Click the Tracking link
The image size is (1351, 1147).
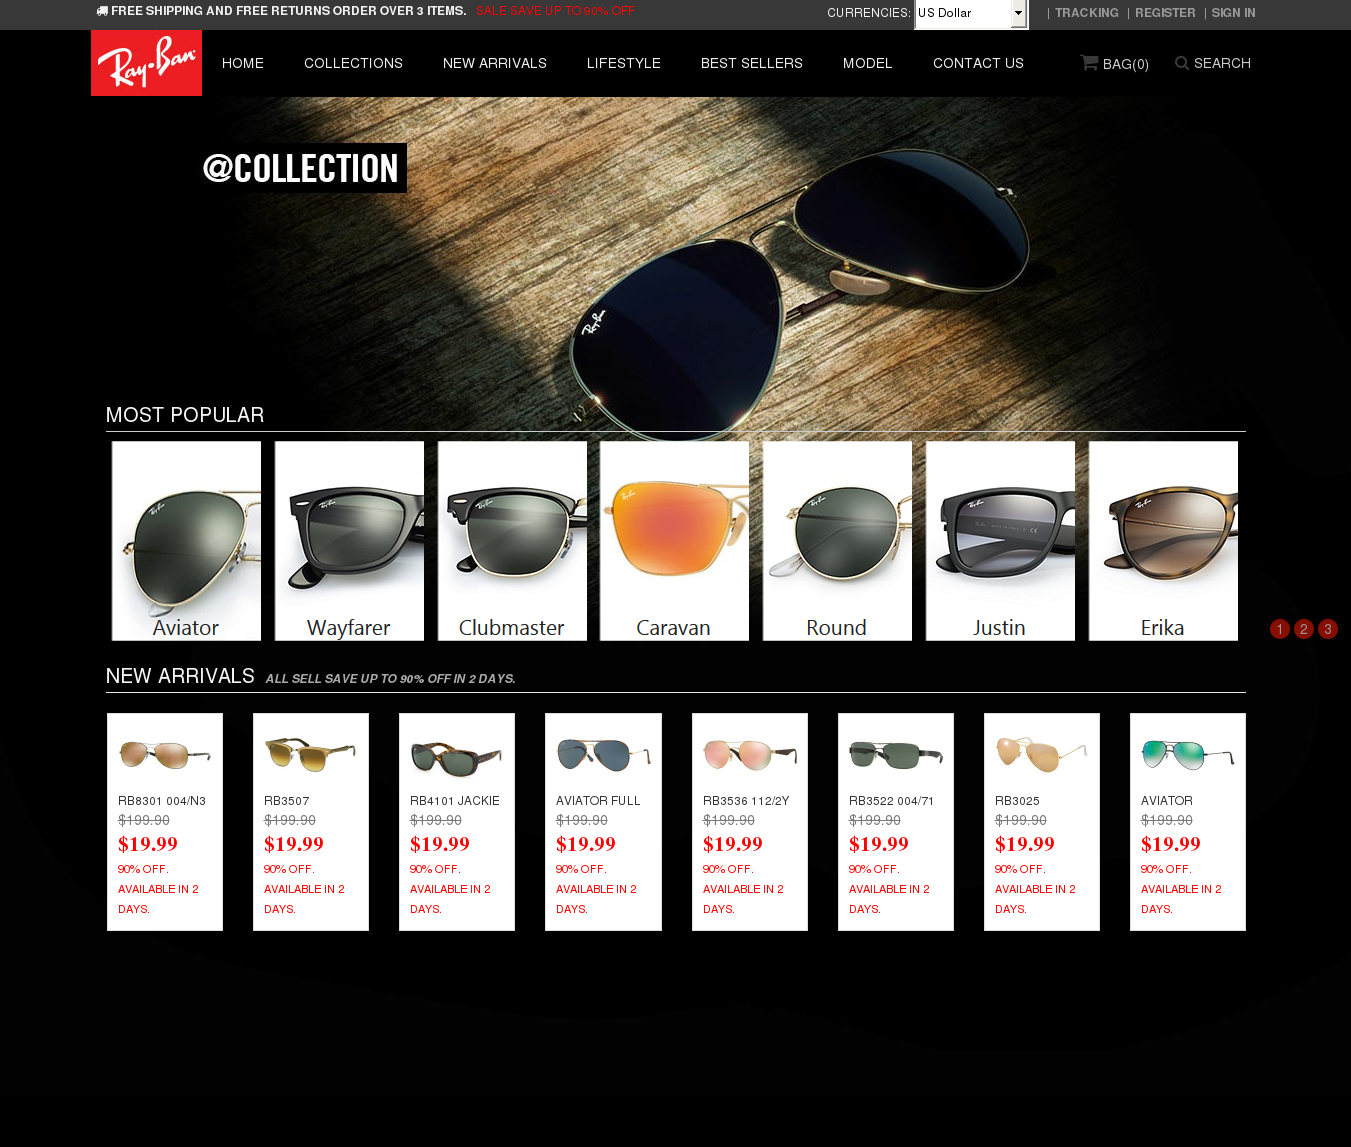click(x=1087, y=13)
